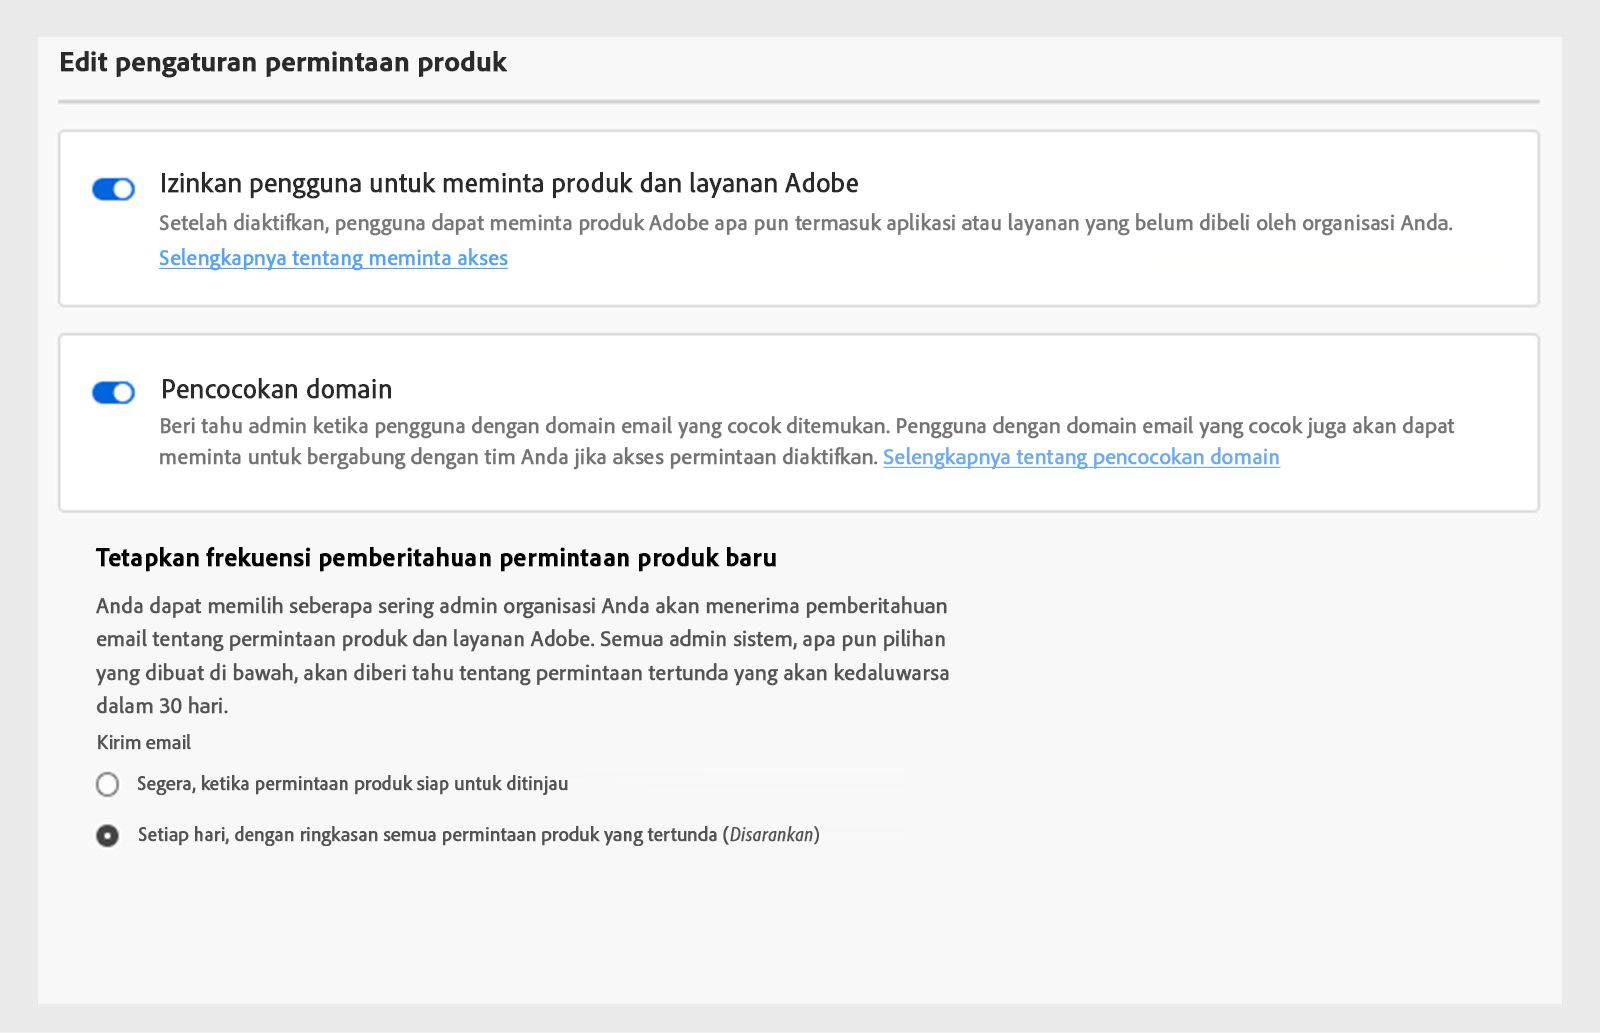Click the "Kirim email" label
This screenshot has width=1600, height=1033.
[x=144, y=742]
